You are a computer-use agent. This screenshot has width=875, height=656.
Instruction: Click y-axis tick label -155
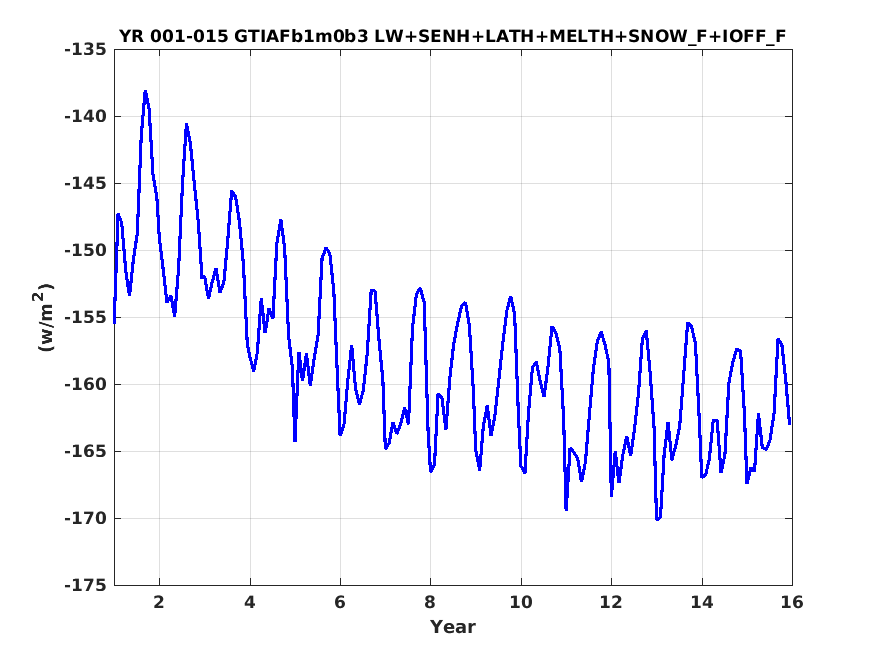(x=85, y=317)
